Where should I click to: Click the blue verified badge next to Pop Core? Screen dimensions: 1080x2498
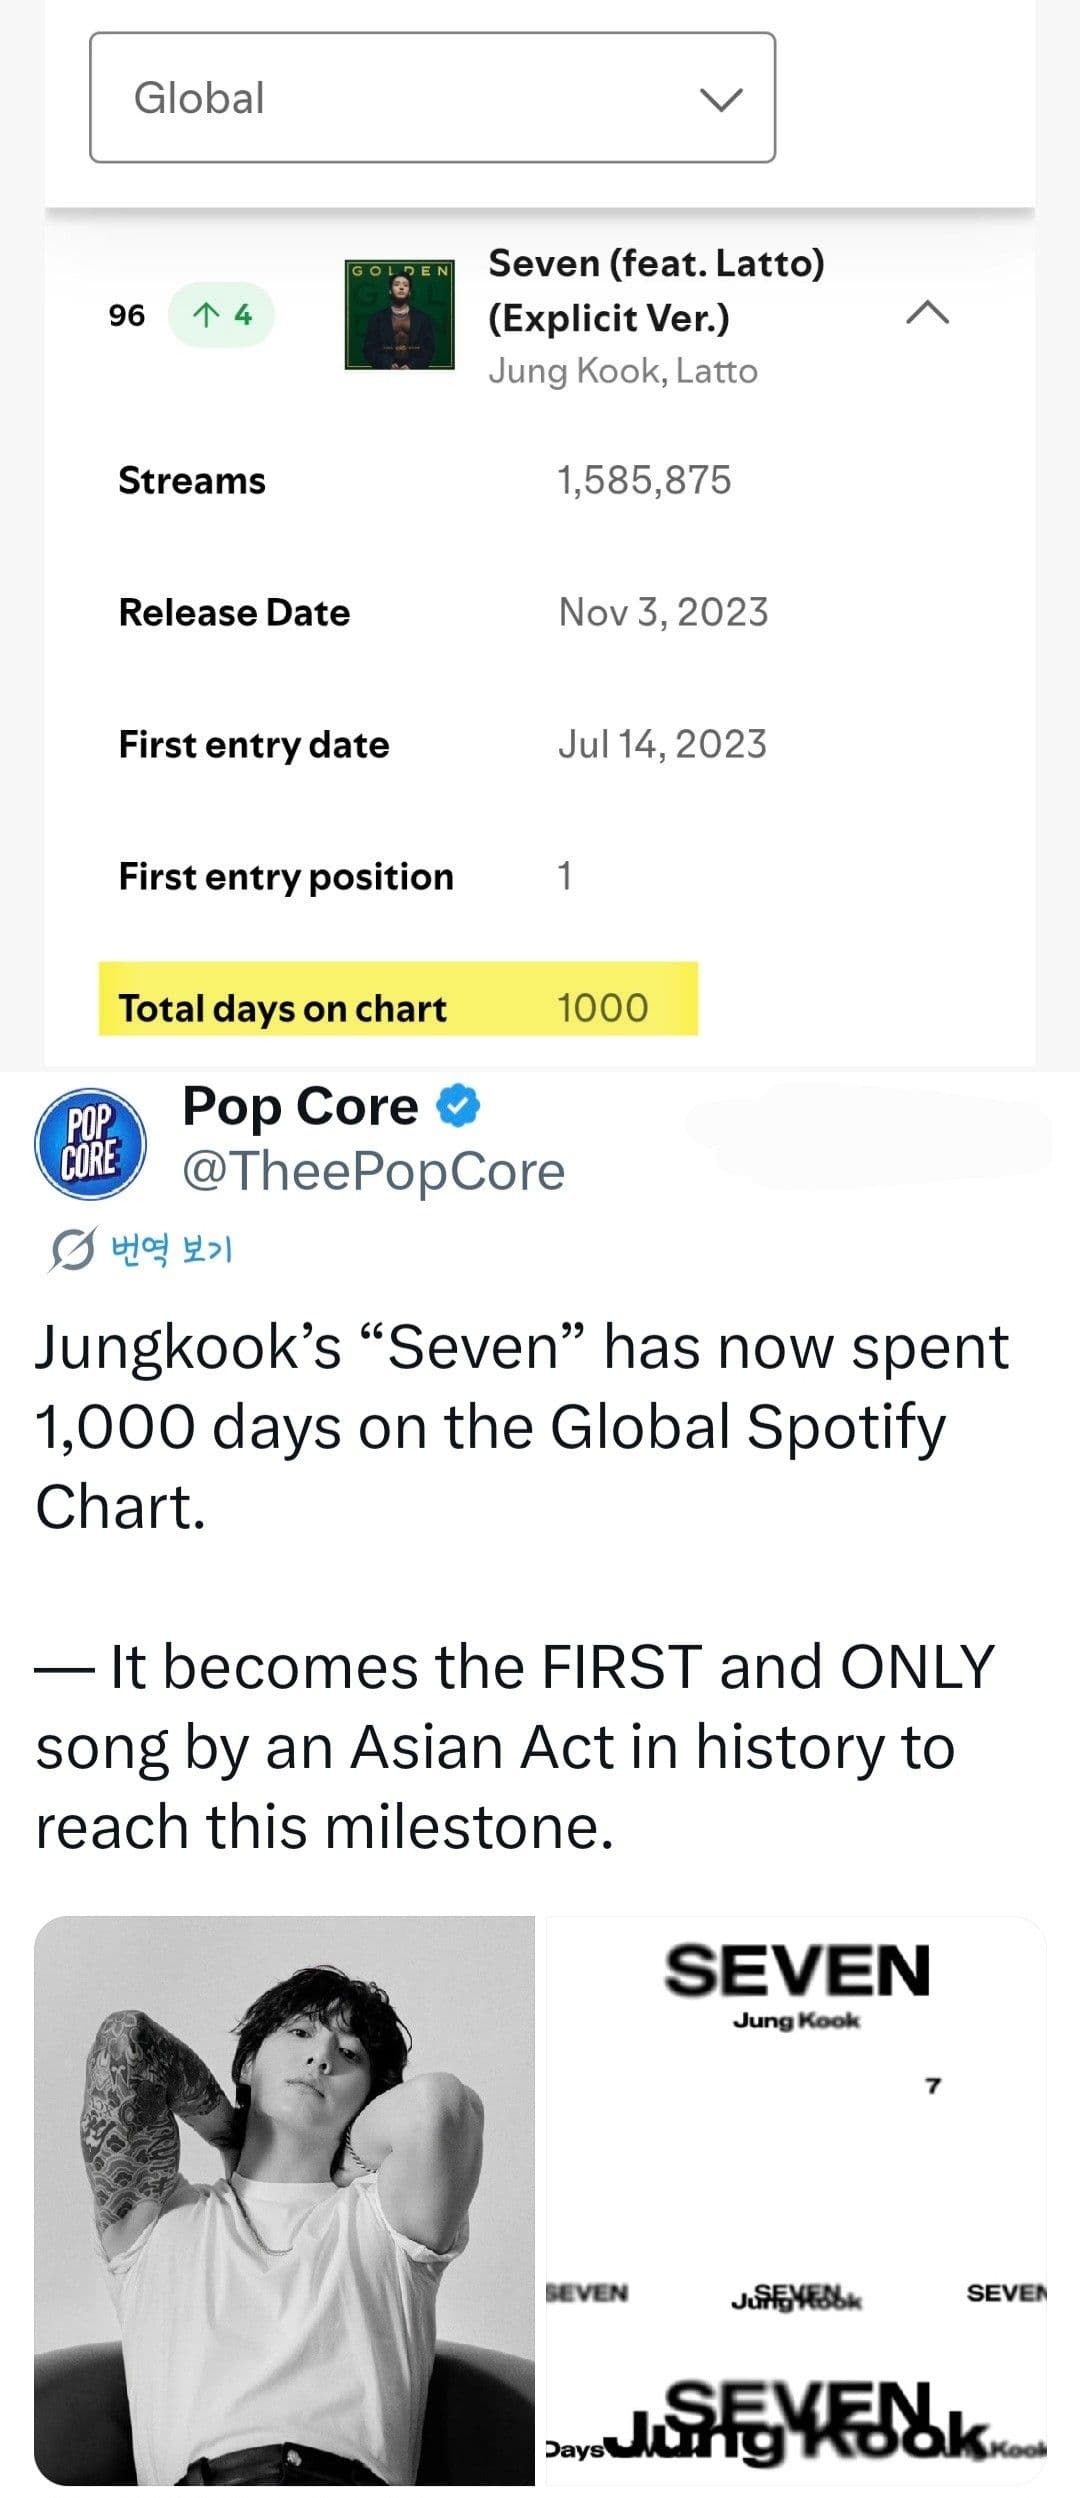(458, 1106)
